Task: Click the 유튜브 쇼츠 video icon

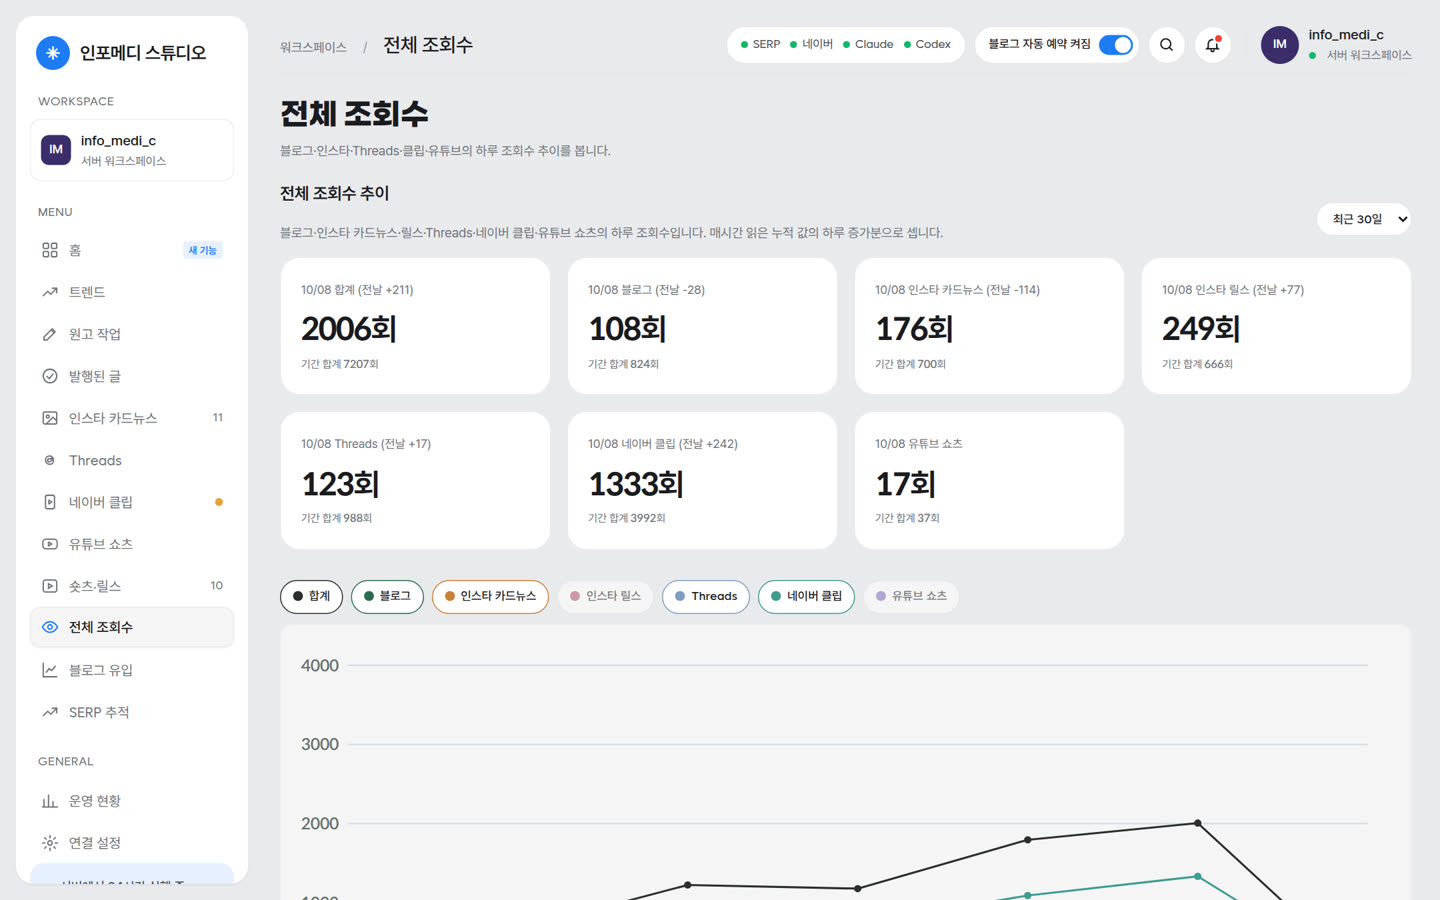Action: click(x=50, y=544)
